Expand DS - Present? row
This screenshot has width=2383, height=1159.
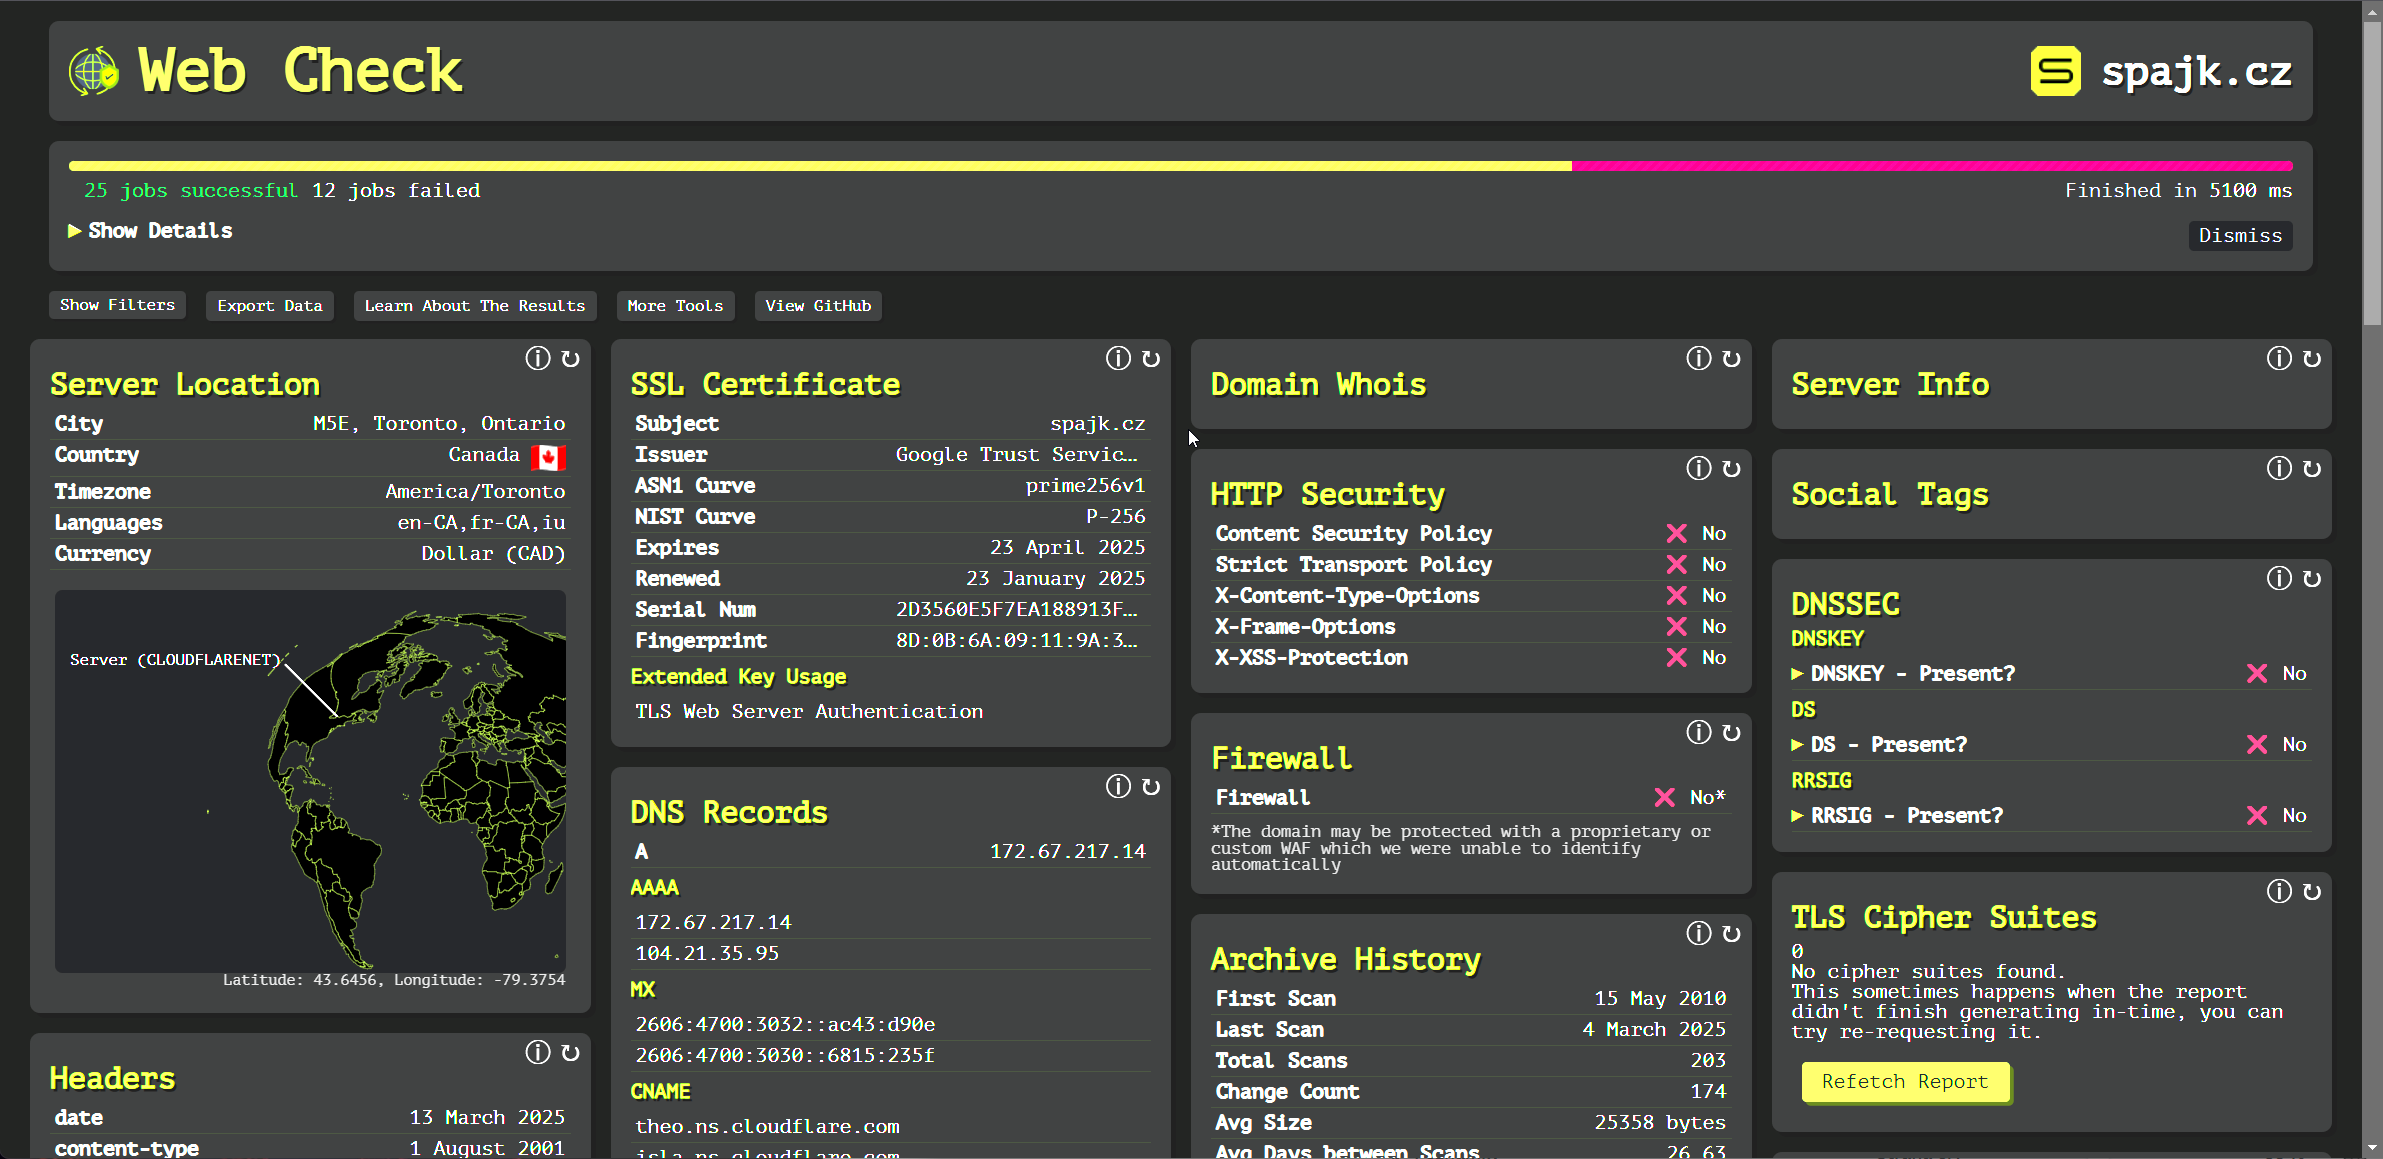[x=2051, y=744]
